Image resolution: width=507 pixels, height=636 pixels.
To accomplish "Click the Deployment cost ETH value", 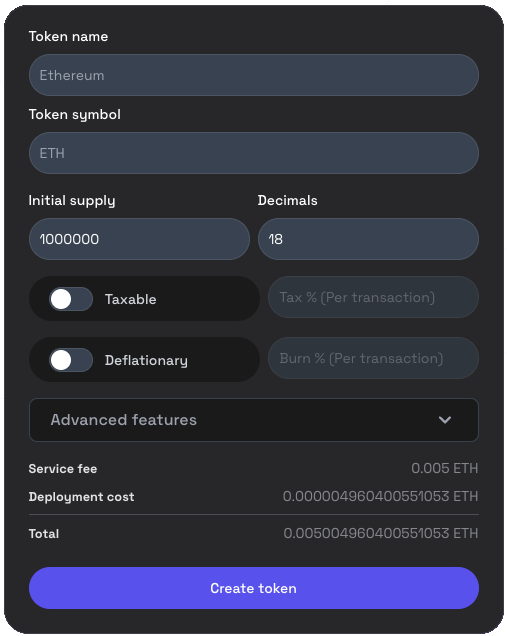I will pyautogui.click(x=380, y=496).
